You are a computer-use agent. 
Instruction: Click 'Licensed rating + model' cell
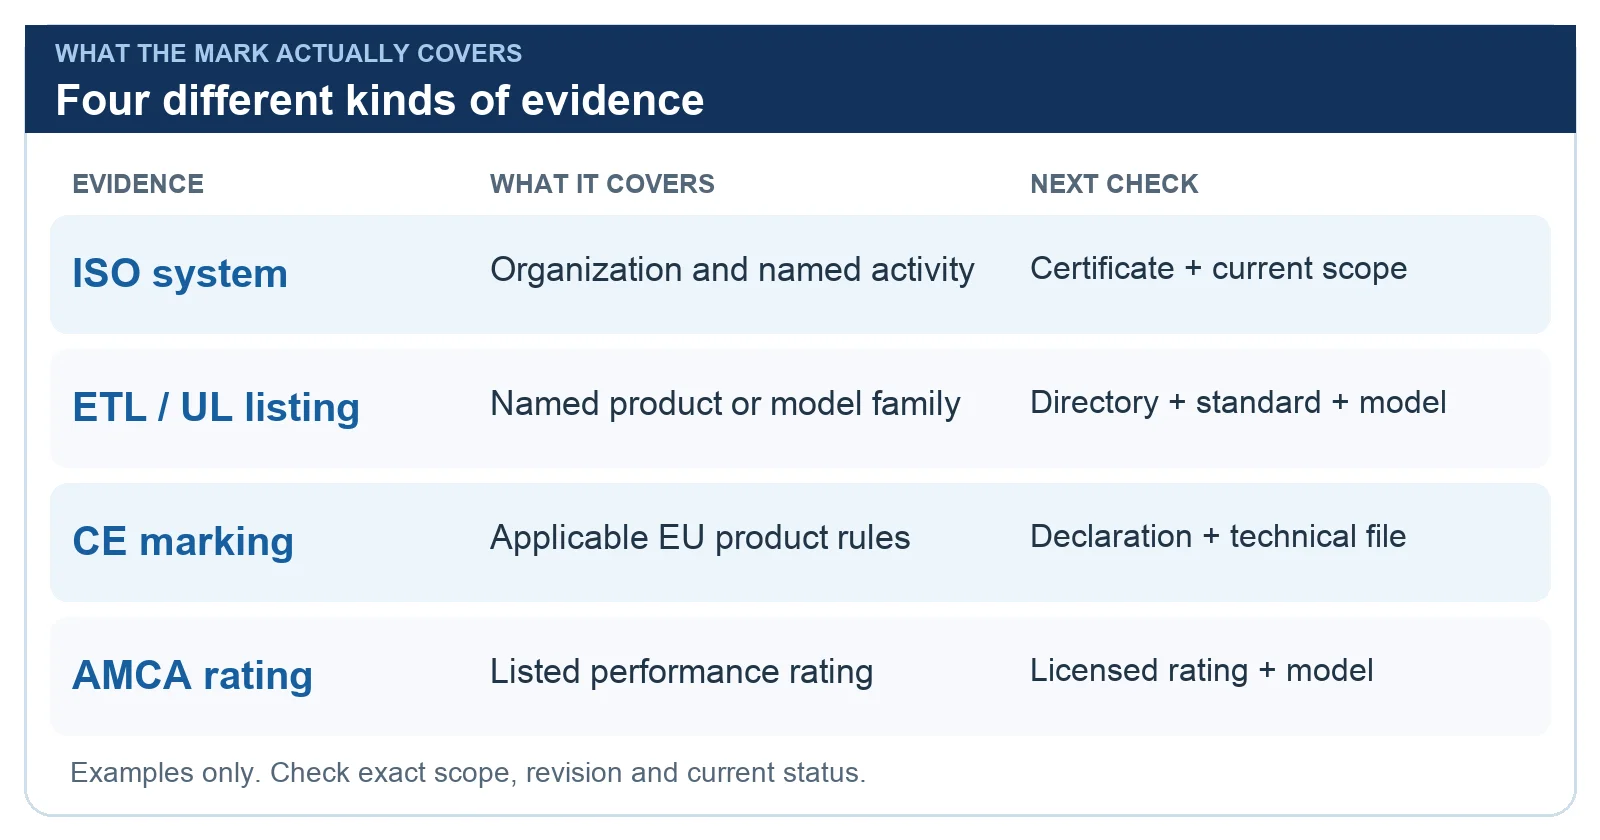click(x=1201, y=670)
